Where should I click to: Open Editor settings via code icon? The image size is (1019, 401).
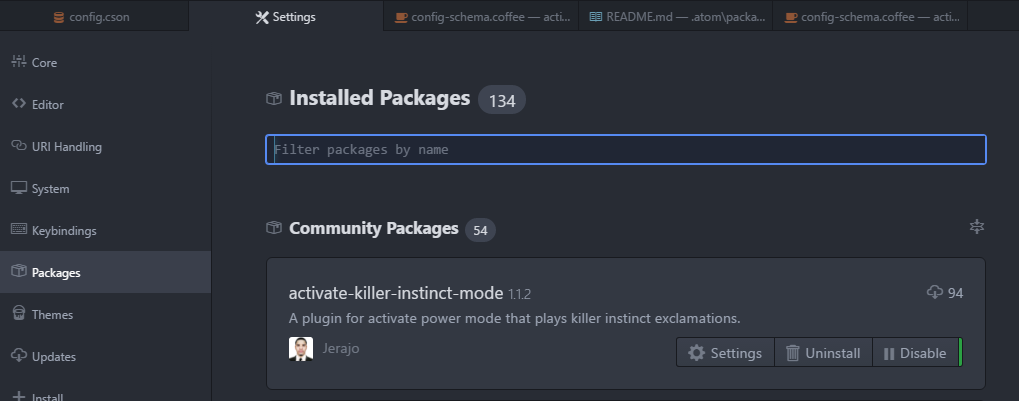click(x=19, y=104)
